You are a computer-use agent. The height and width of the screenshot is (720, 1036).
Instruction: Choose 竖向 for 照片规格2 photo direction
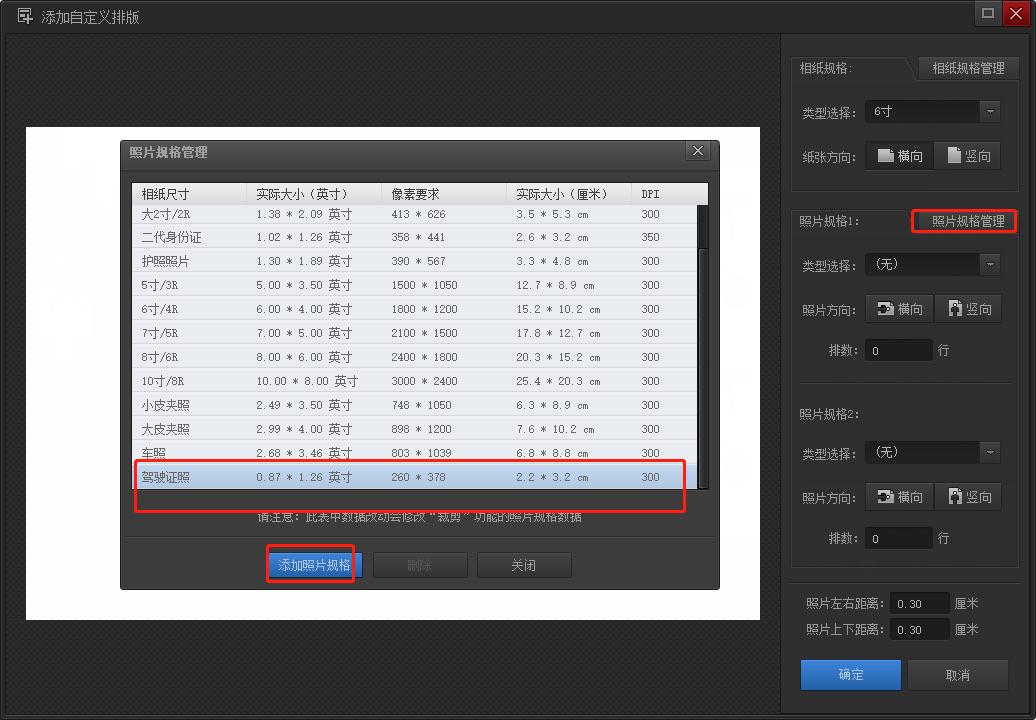pos(968,497)
